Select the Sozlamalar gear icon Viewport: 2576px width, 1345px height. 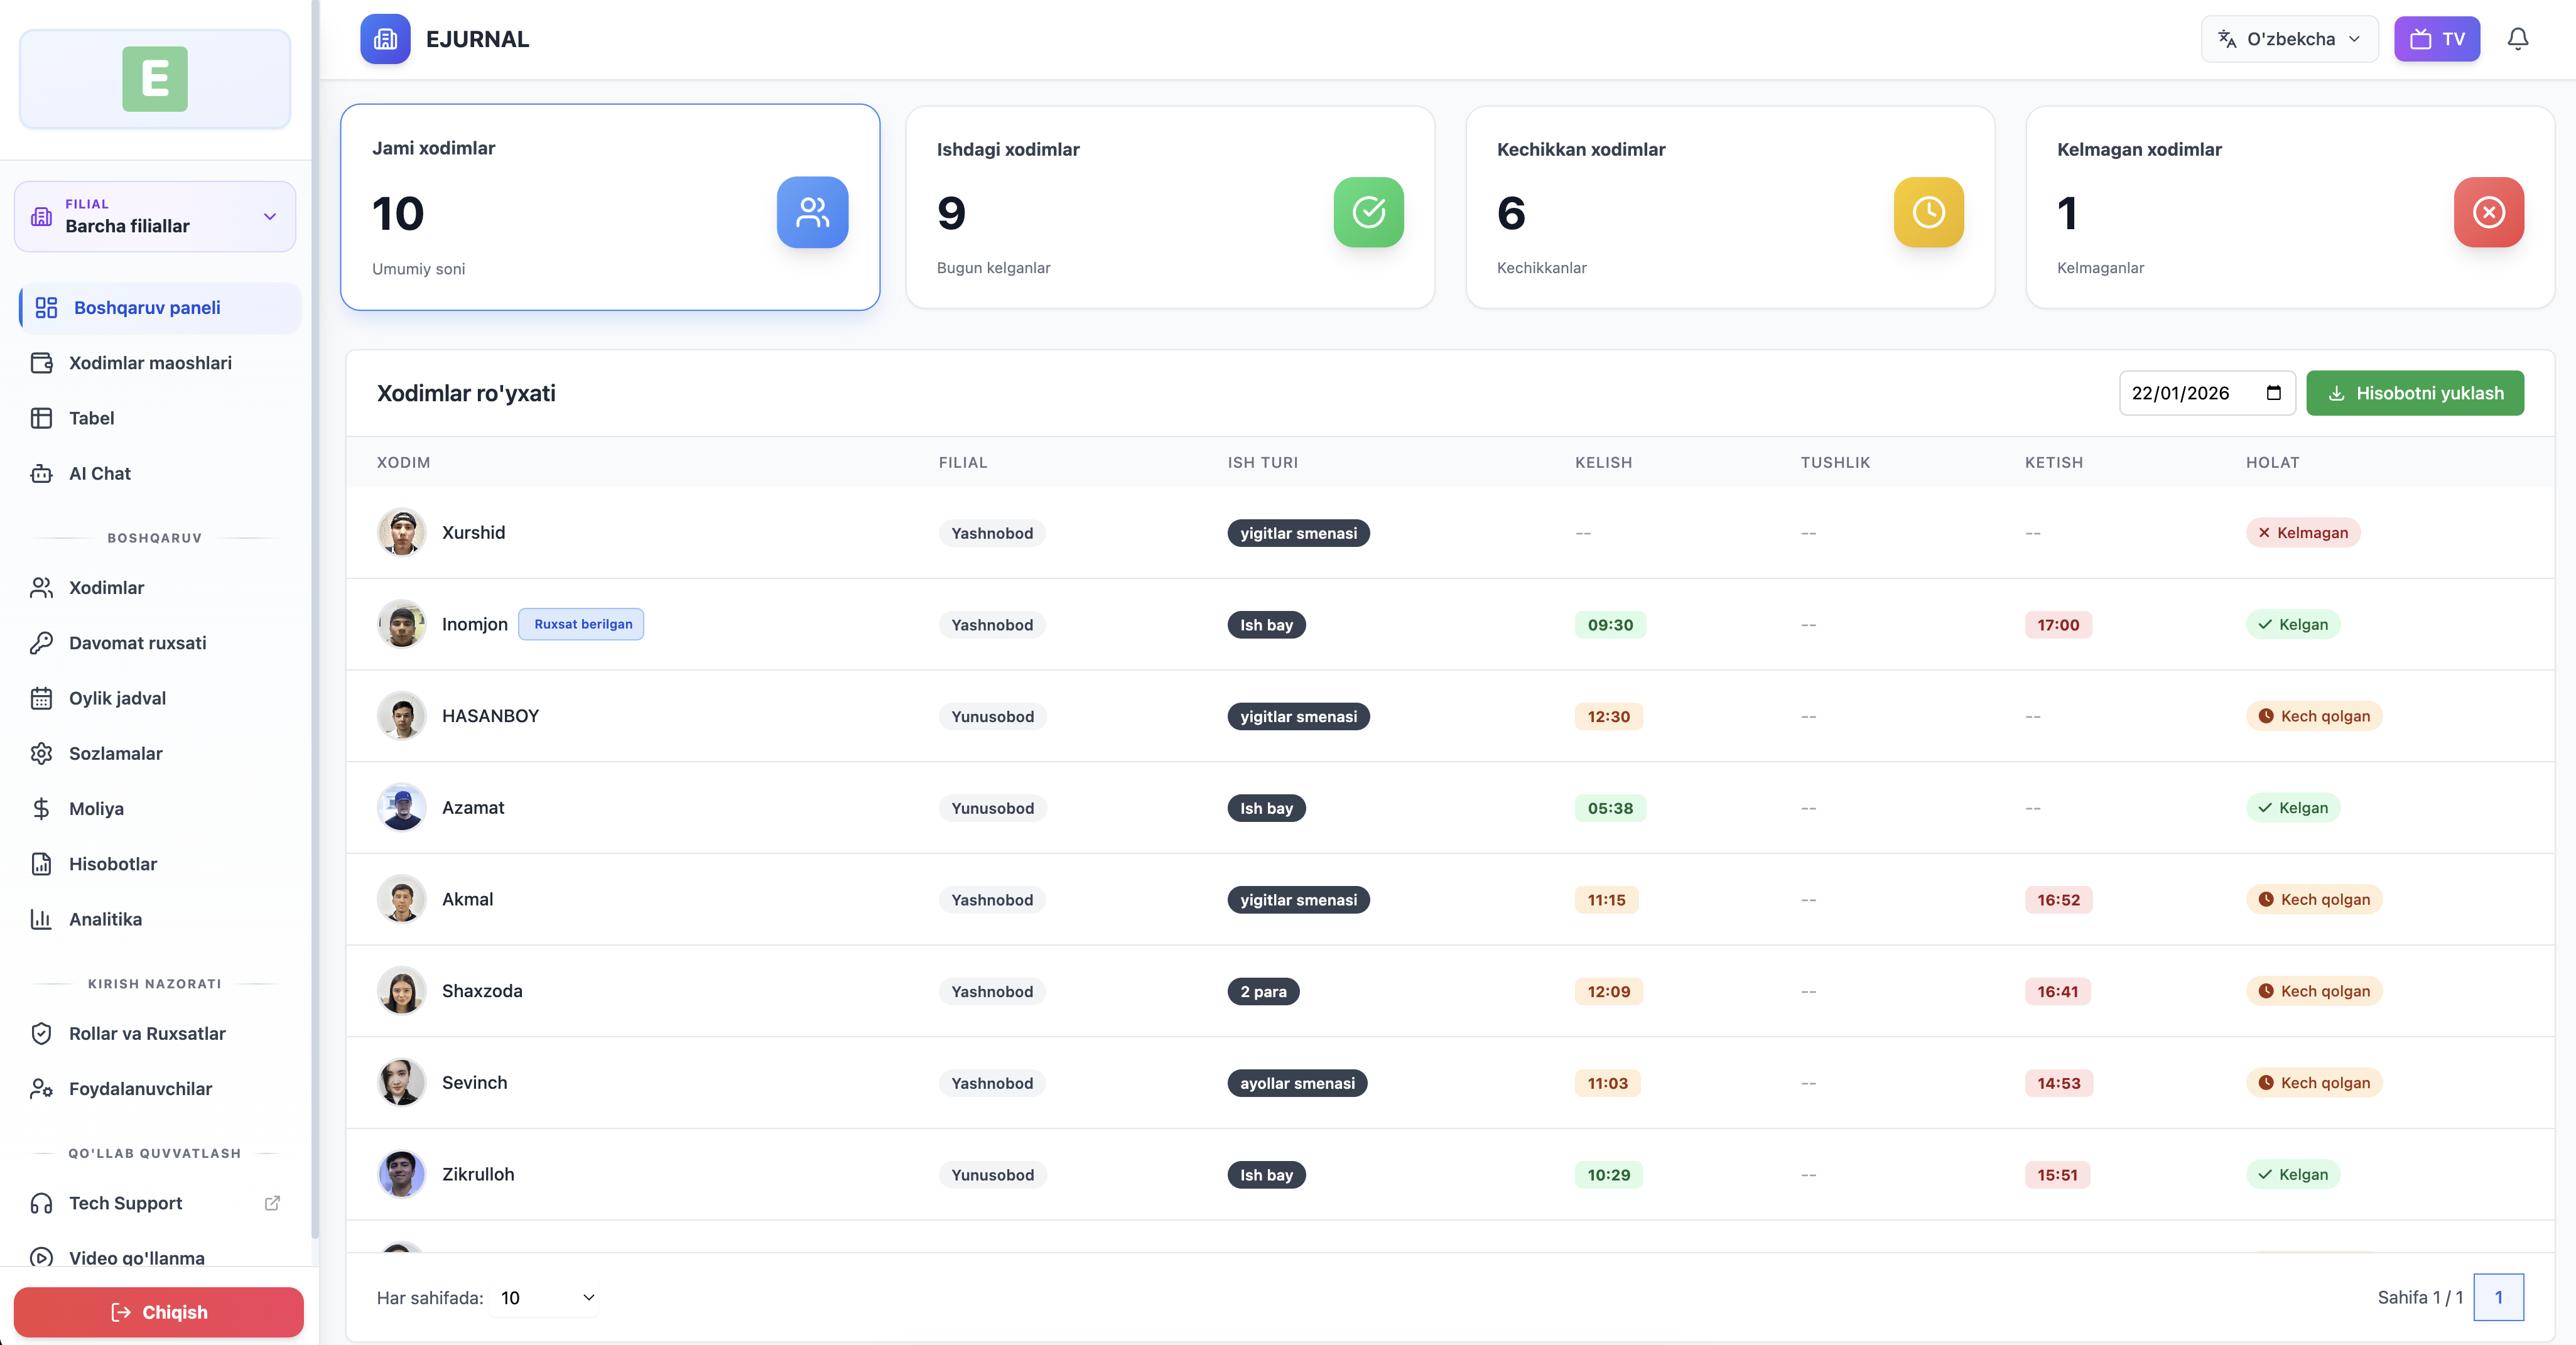pos(41,753)
